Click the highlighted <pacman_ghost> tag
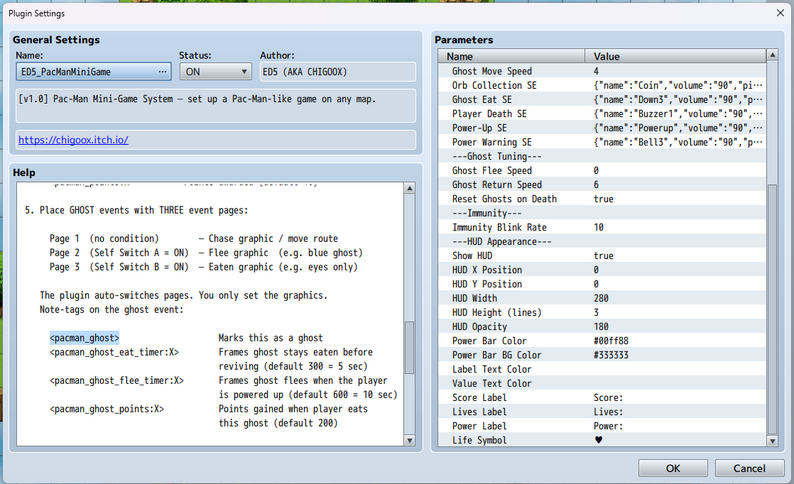 [x=85, y=338]
